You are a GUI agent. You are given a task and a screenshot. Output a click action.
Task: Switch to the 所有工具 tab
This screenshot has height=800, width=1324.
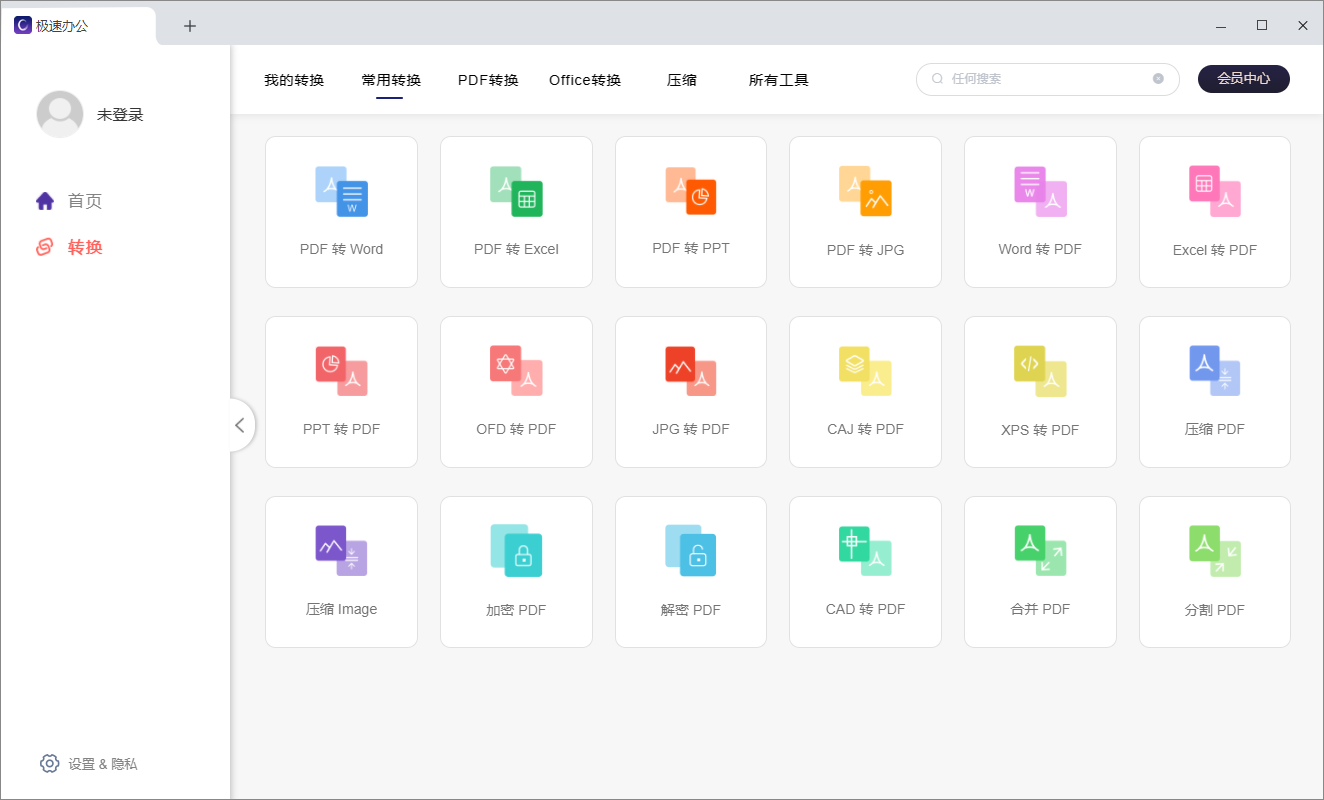778,79
